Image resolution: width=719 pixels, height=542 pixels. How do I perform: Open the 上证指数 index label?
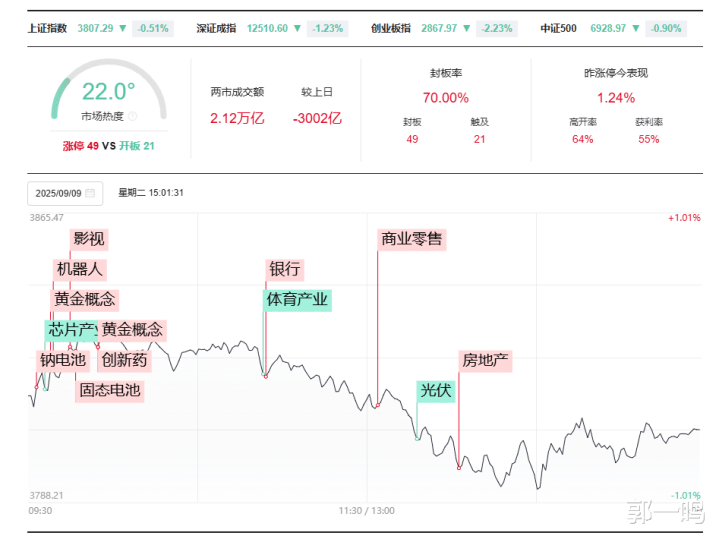click(47, 28)
